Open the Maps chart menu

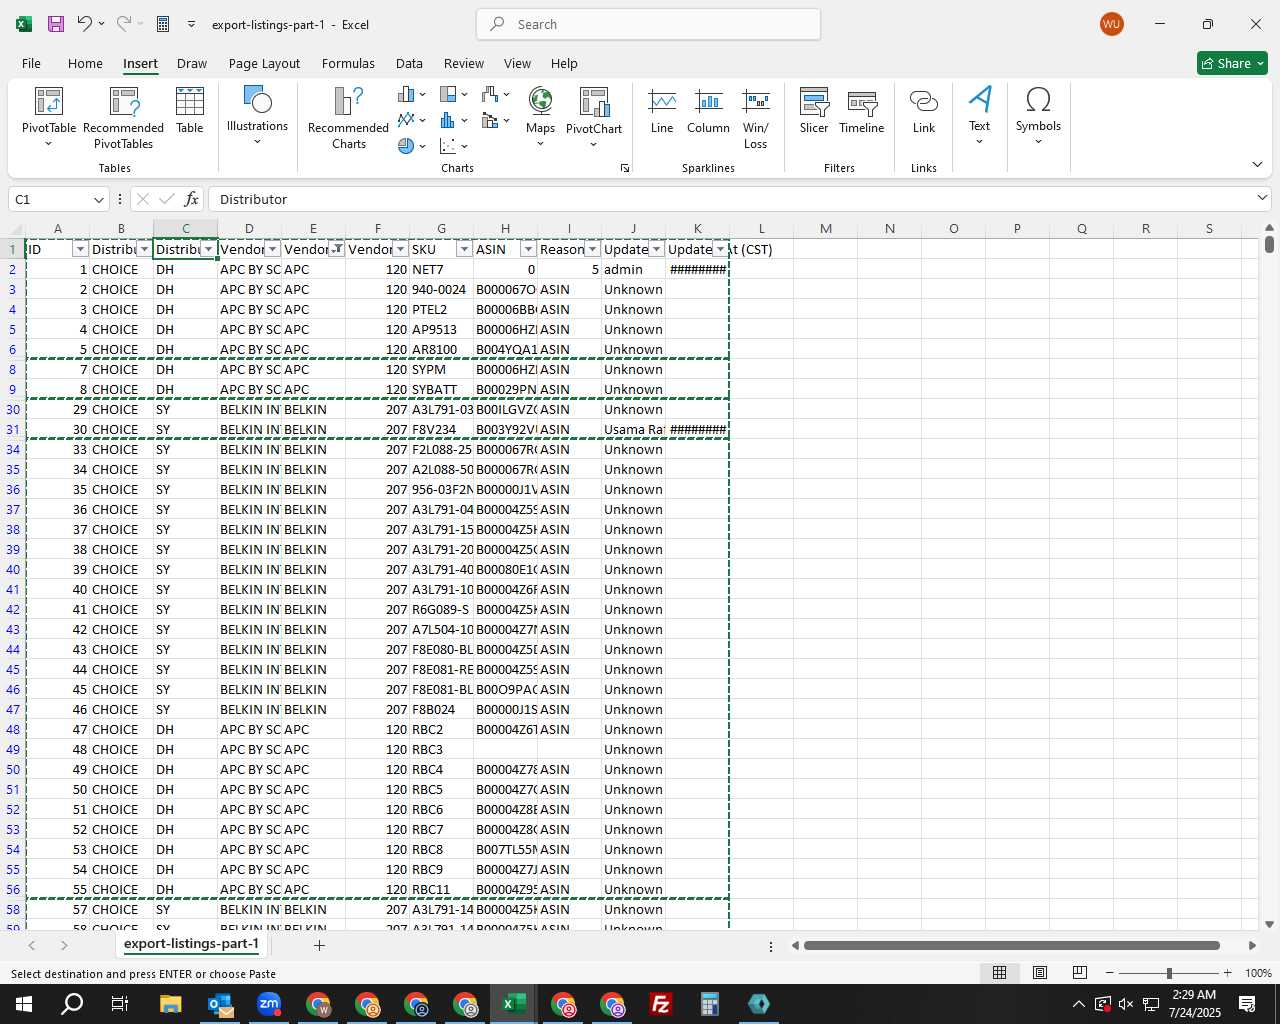540,115
